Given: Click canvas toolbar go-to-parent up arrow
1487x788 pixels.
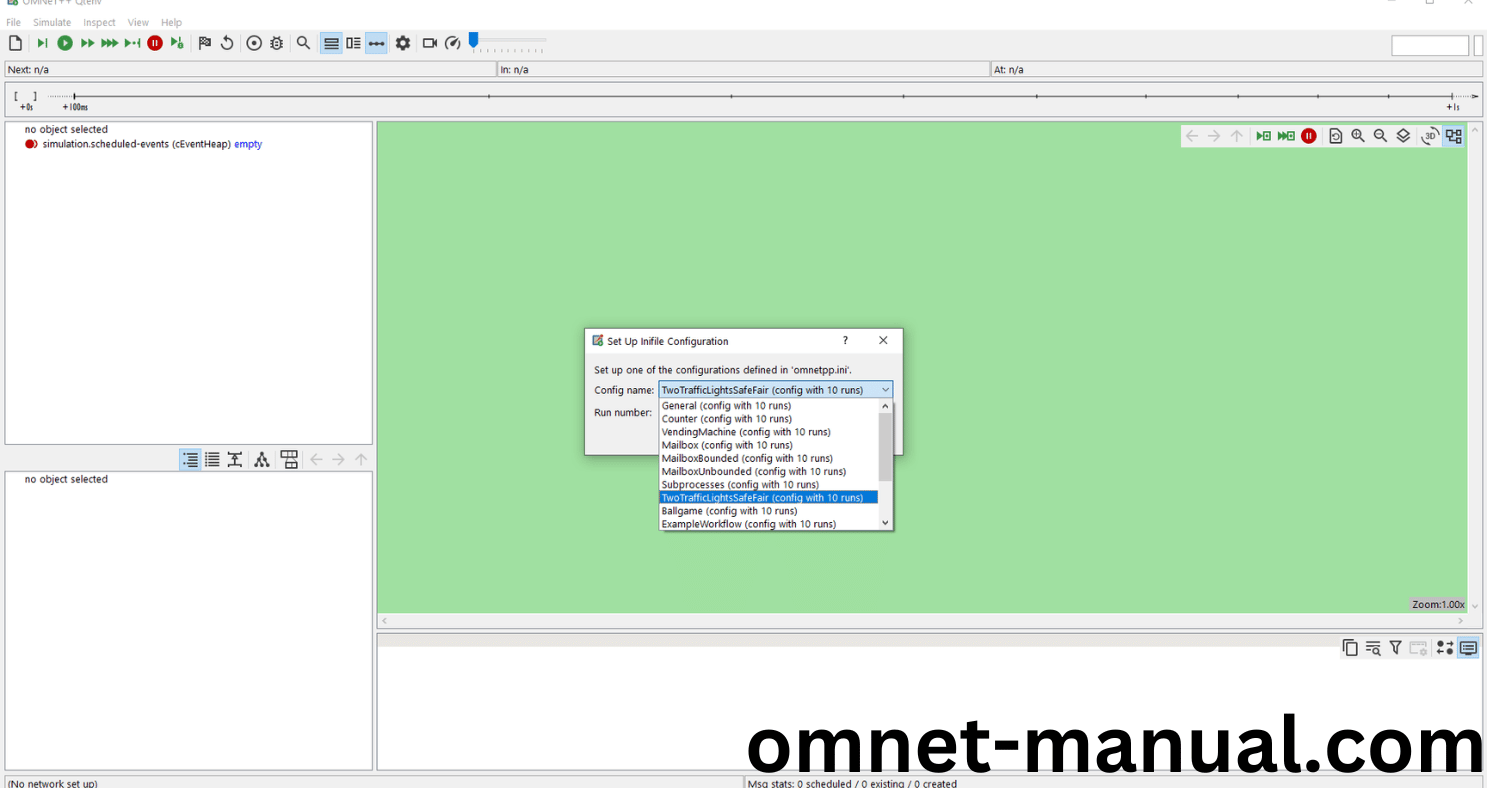Looking at the screenshot, I should tap(1237, 136).
